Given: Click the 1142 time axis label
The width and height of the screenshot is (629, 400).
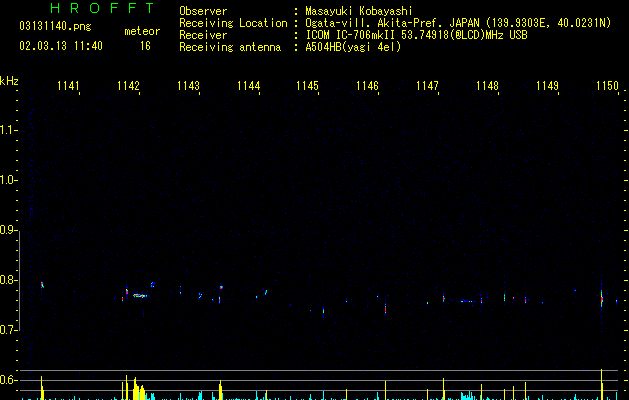Looking at the screenshot, I should point(128,85).
